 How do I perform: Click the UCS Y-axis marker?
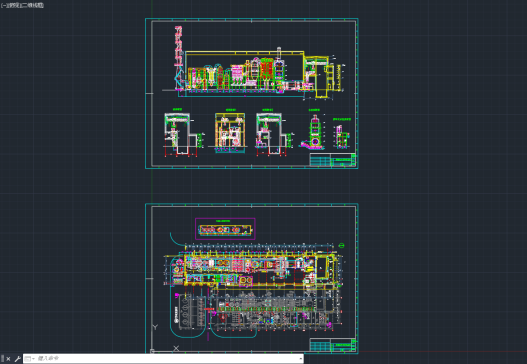[155, 327]
